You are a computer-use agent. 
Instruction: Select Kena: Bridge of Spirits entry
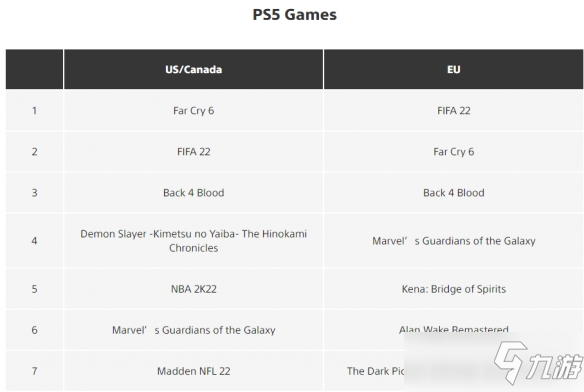tap(454, 289)
